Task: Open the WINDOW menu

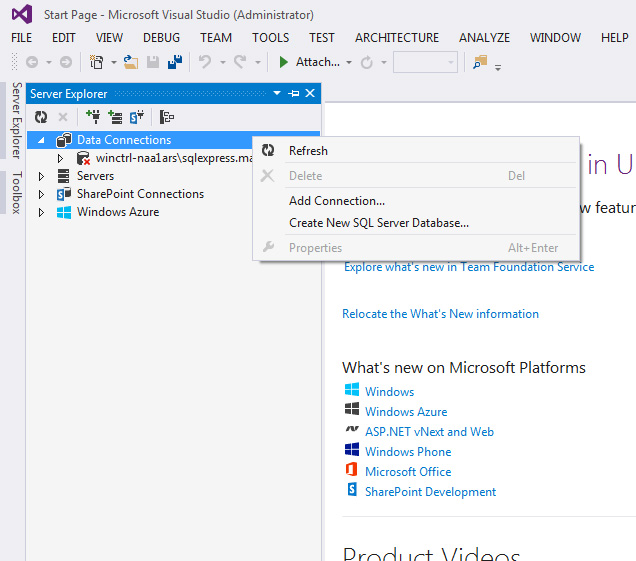Action: coord(556,38)
